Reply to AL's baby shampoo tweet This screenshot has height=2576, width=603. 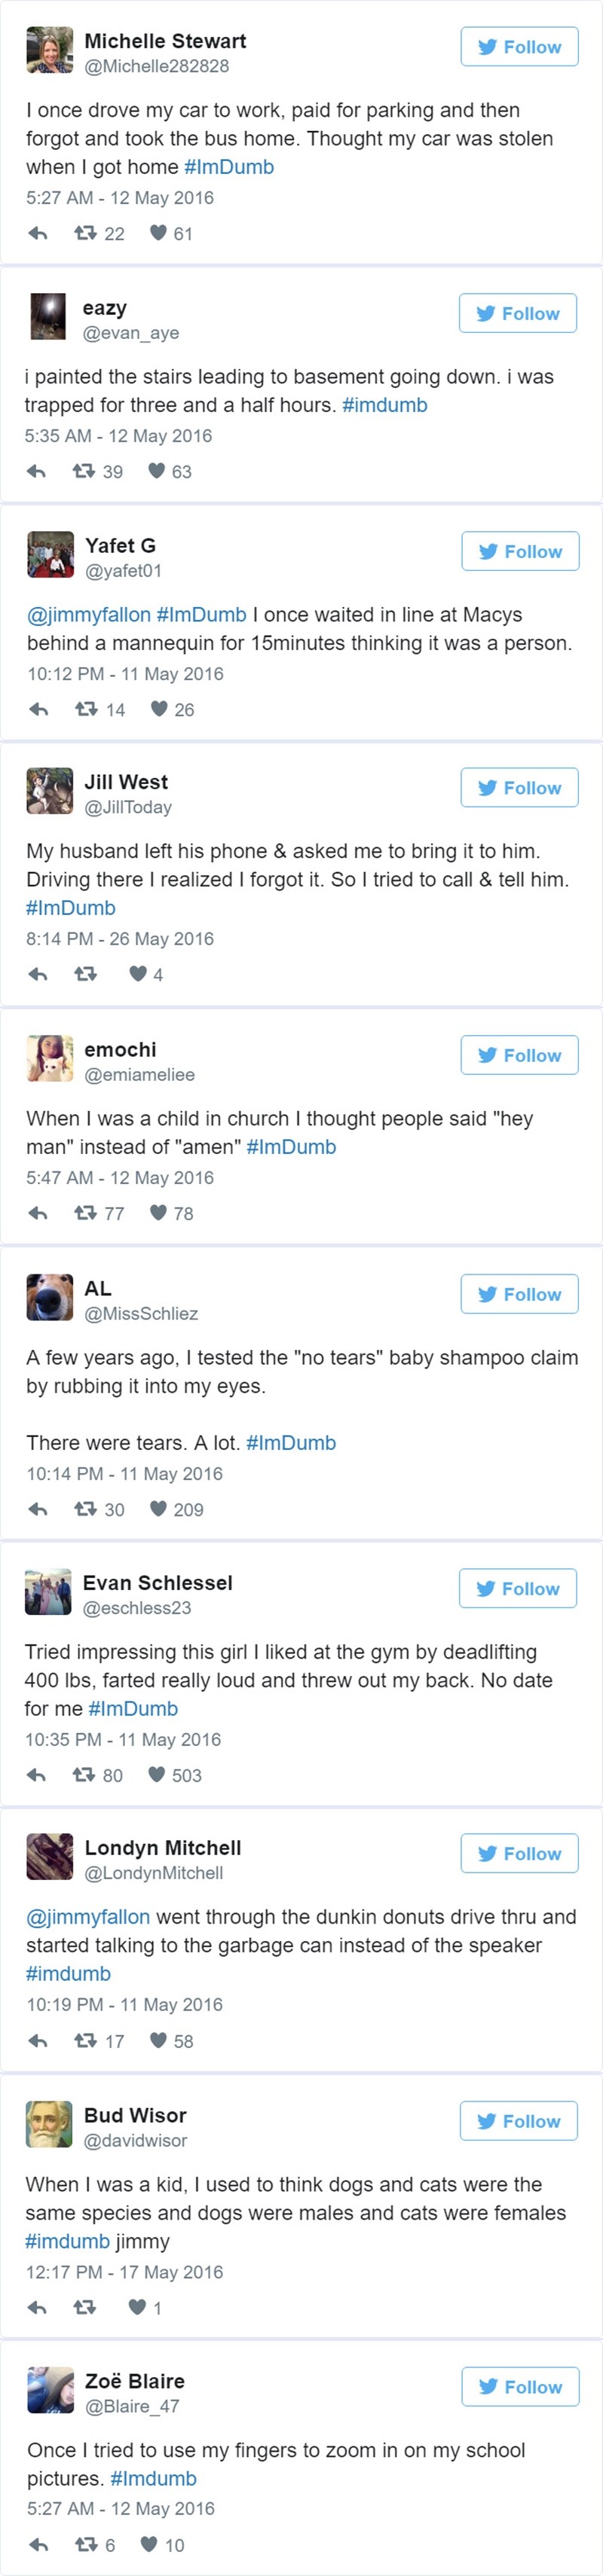click(x=38, y=1509)
